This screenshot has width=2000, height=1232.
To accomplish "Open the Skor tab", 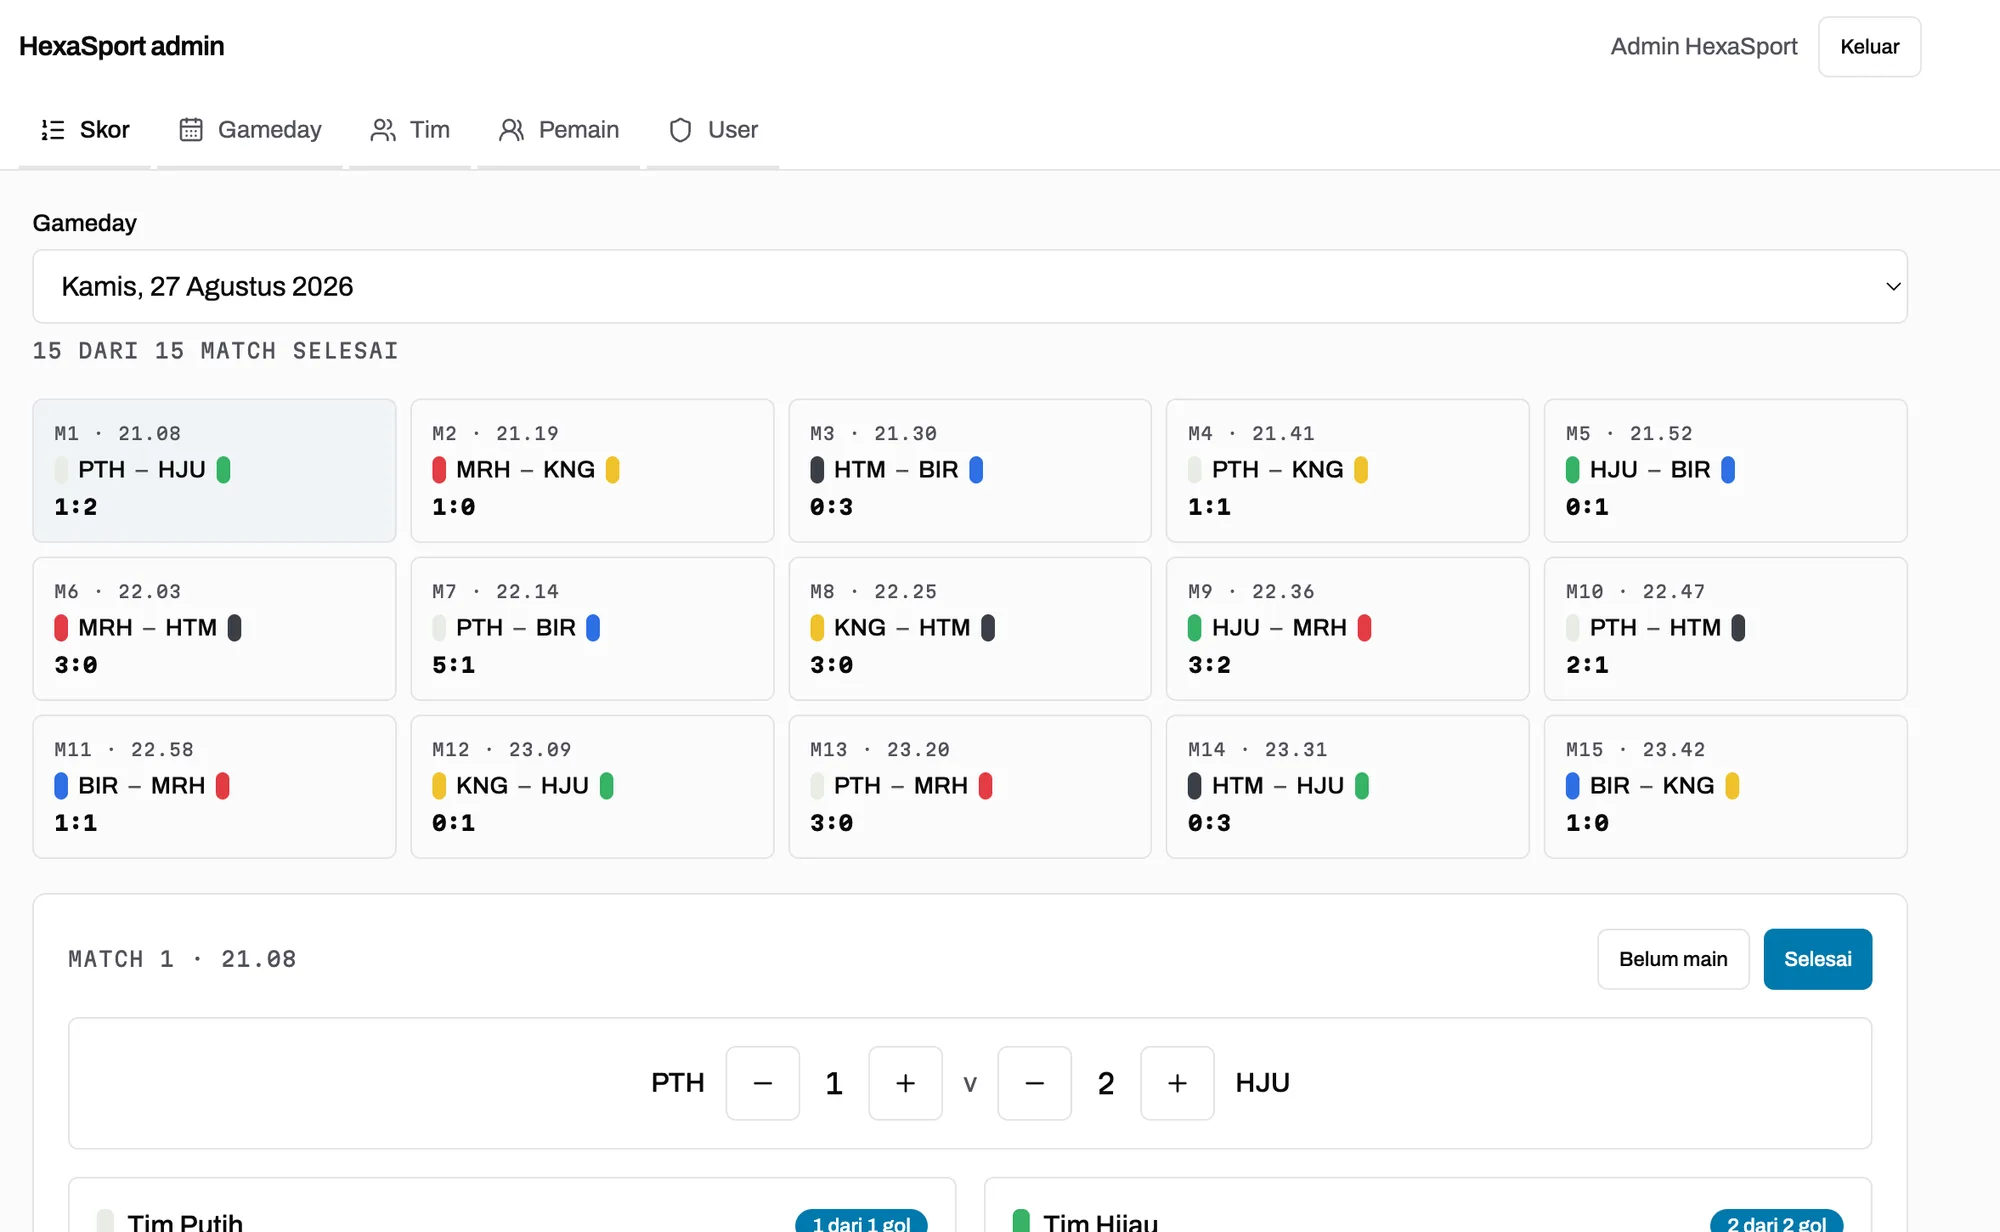I will pos(85,130).
